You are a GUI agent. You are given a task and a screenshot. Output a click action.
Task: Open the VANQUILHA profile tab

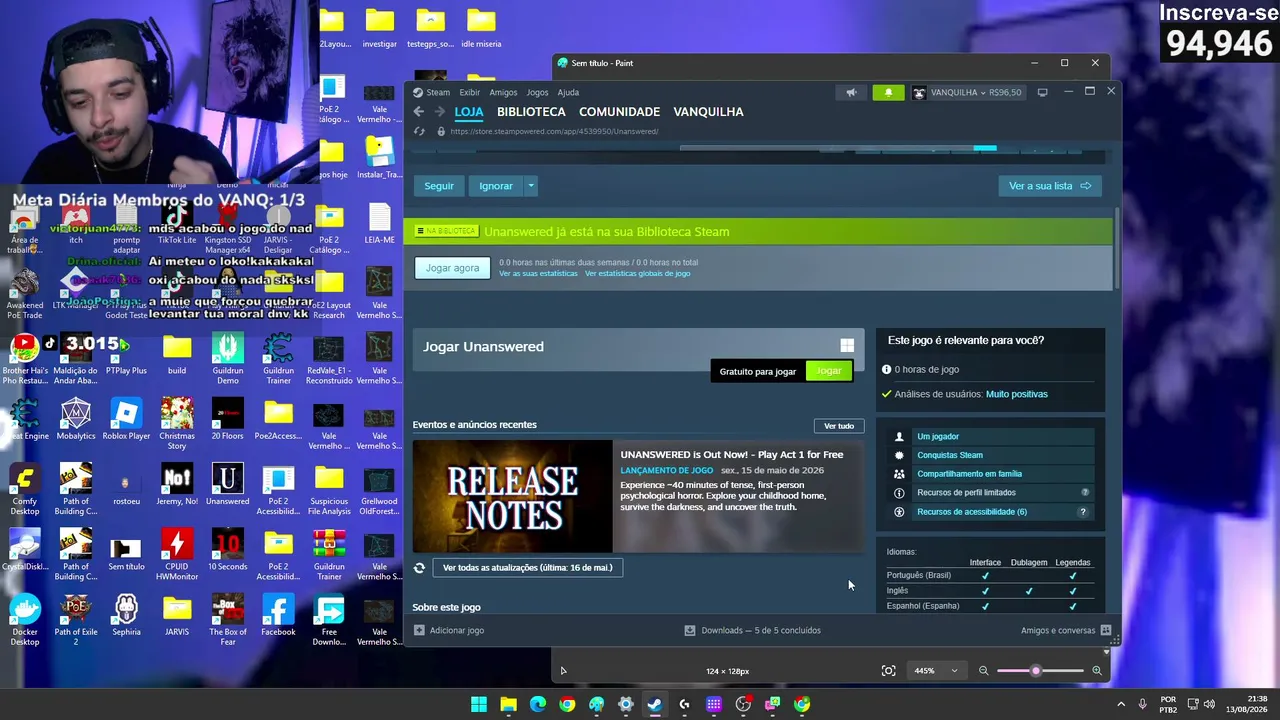[x=708, y=112]
